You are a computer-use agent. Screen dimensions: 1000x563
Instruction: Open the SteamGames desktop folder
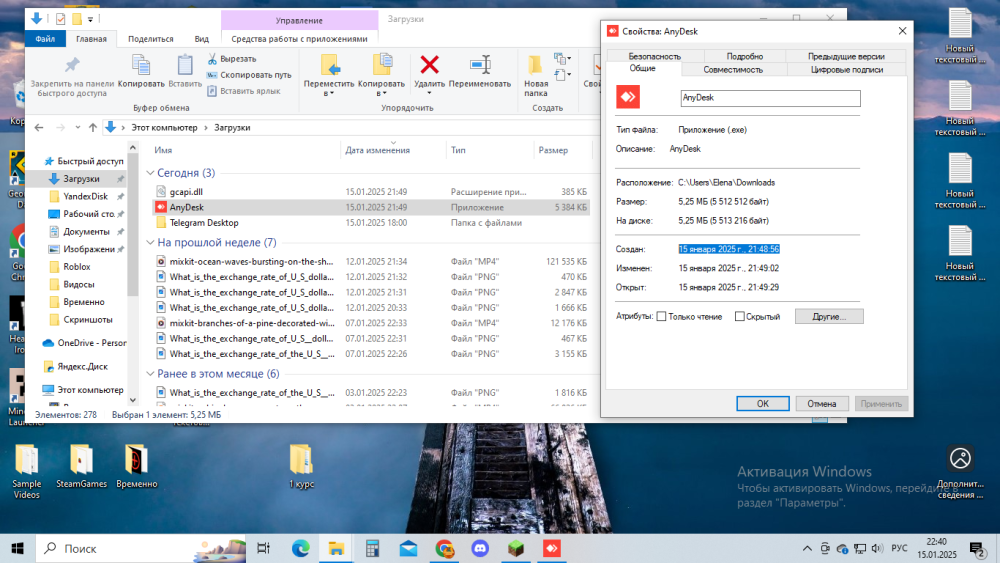tap(82, 467)
